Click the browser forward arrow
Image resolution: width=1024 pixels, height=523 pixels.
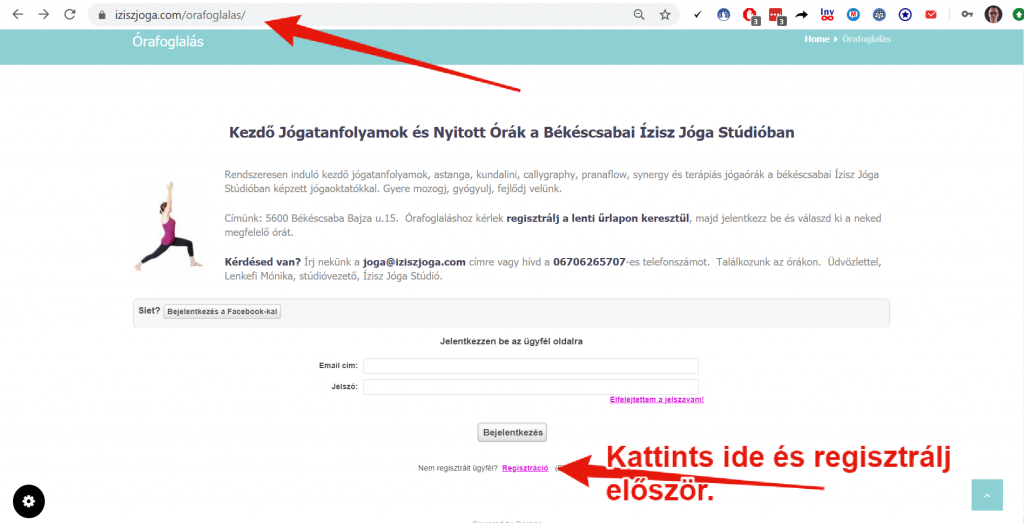coord(43,15)
